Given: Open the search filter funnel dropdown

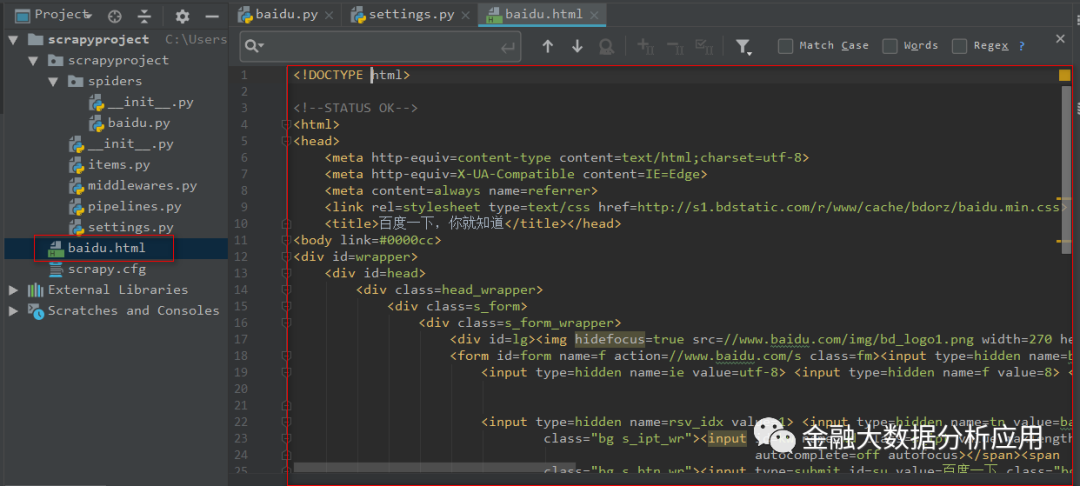Looking at the screenshot, I should [x=743, y=46].
